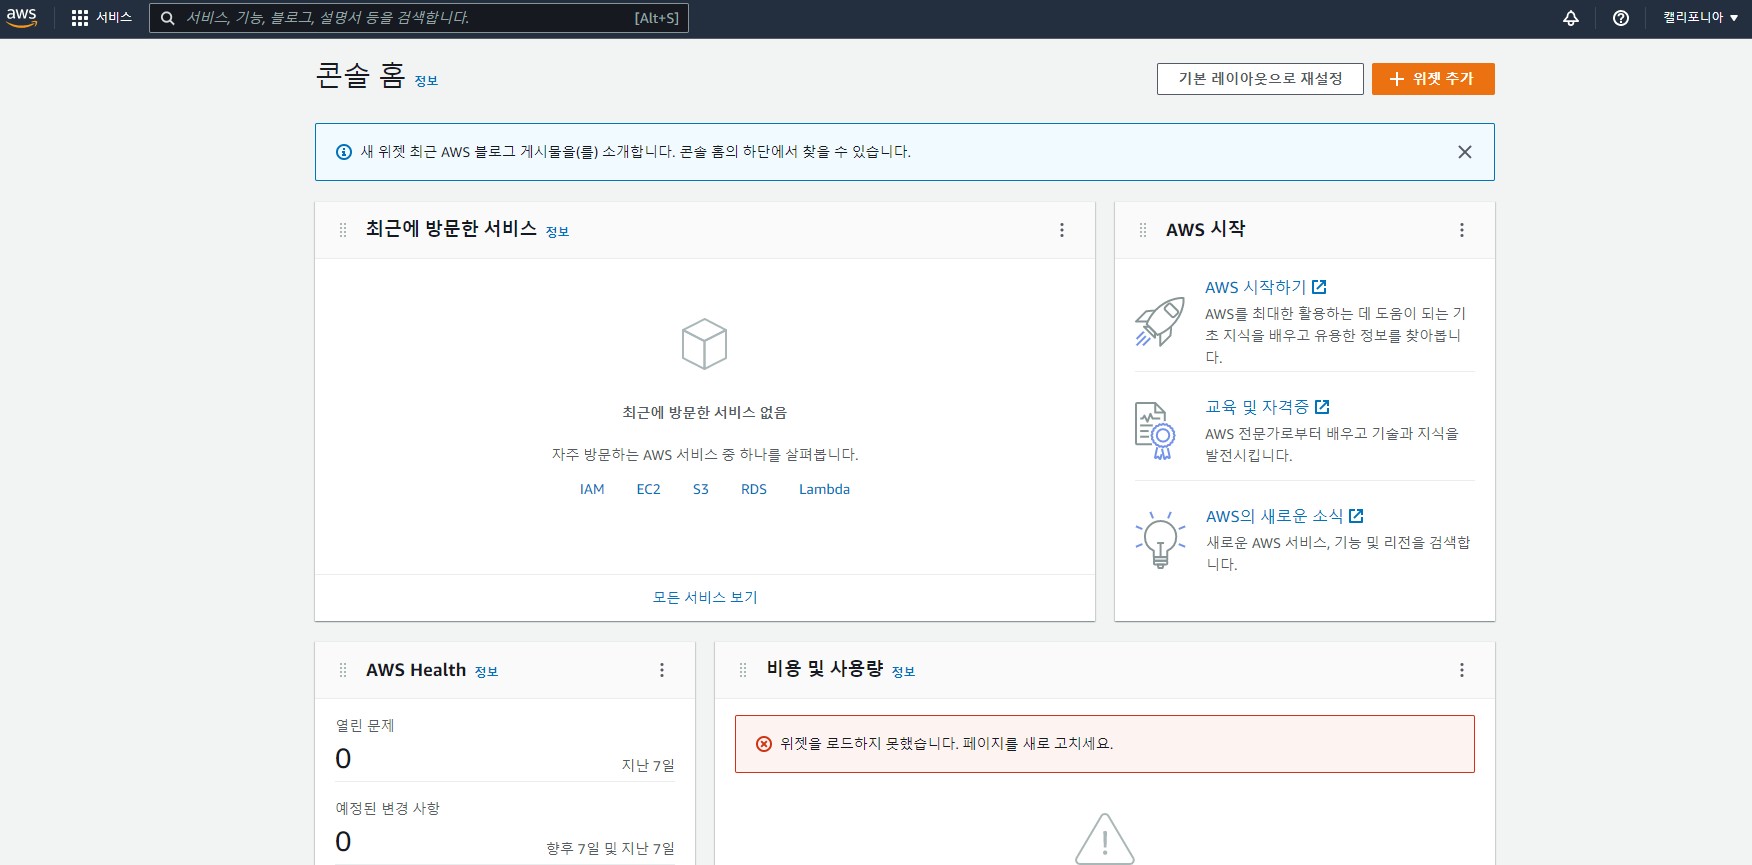The height and width of the screenshot is (865, 1752).
Task: Focus the AWS services search field
Action: [419, 18]
